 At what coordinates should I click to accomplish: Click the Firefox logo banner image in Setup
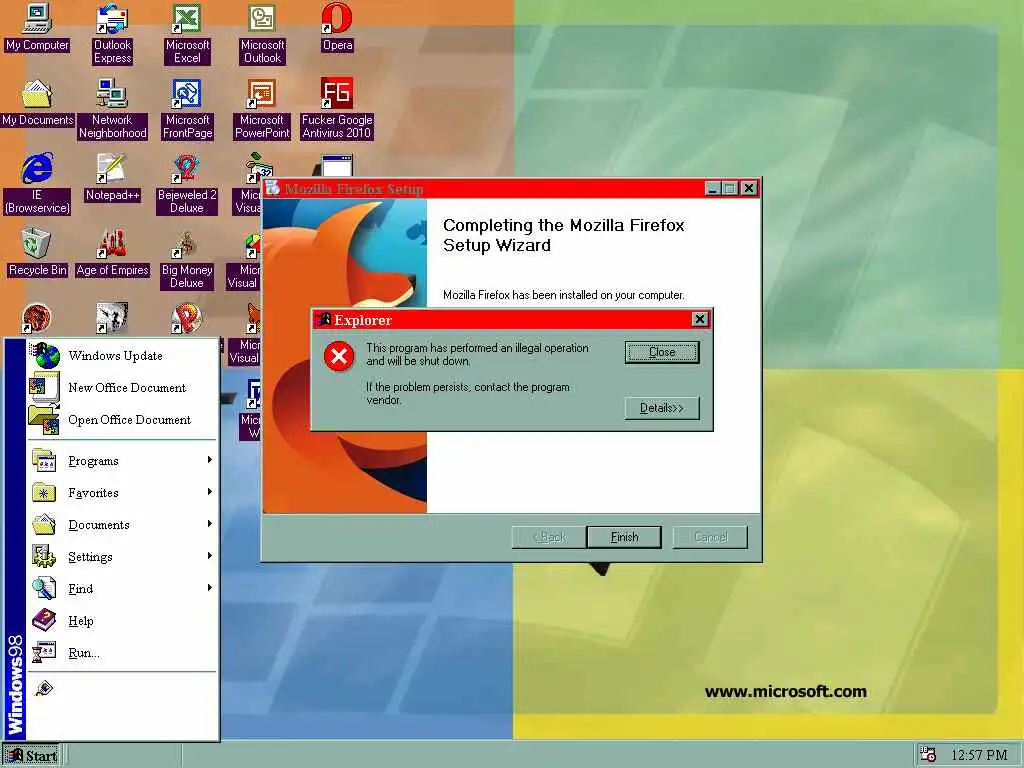pyautogui.click(x=345, y=356)
